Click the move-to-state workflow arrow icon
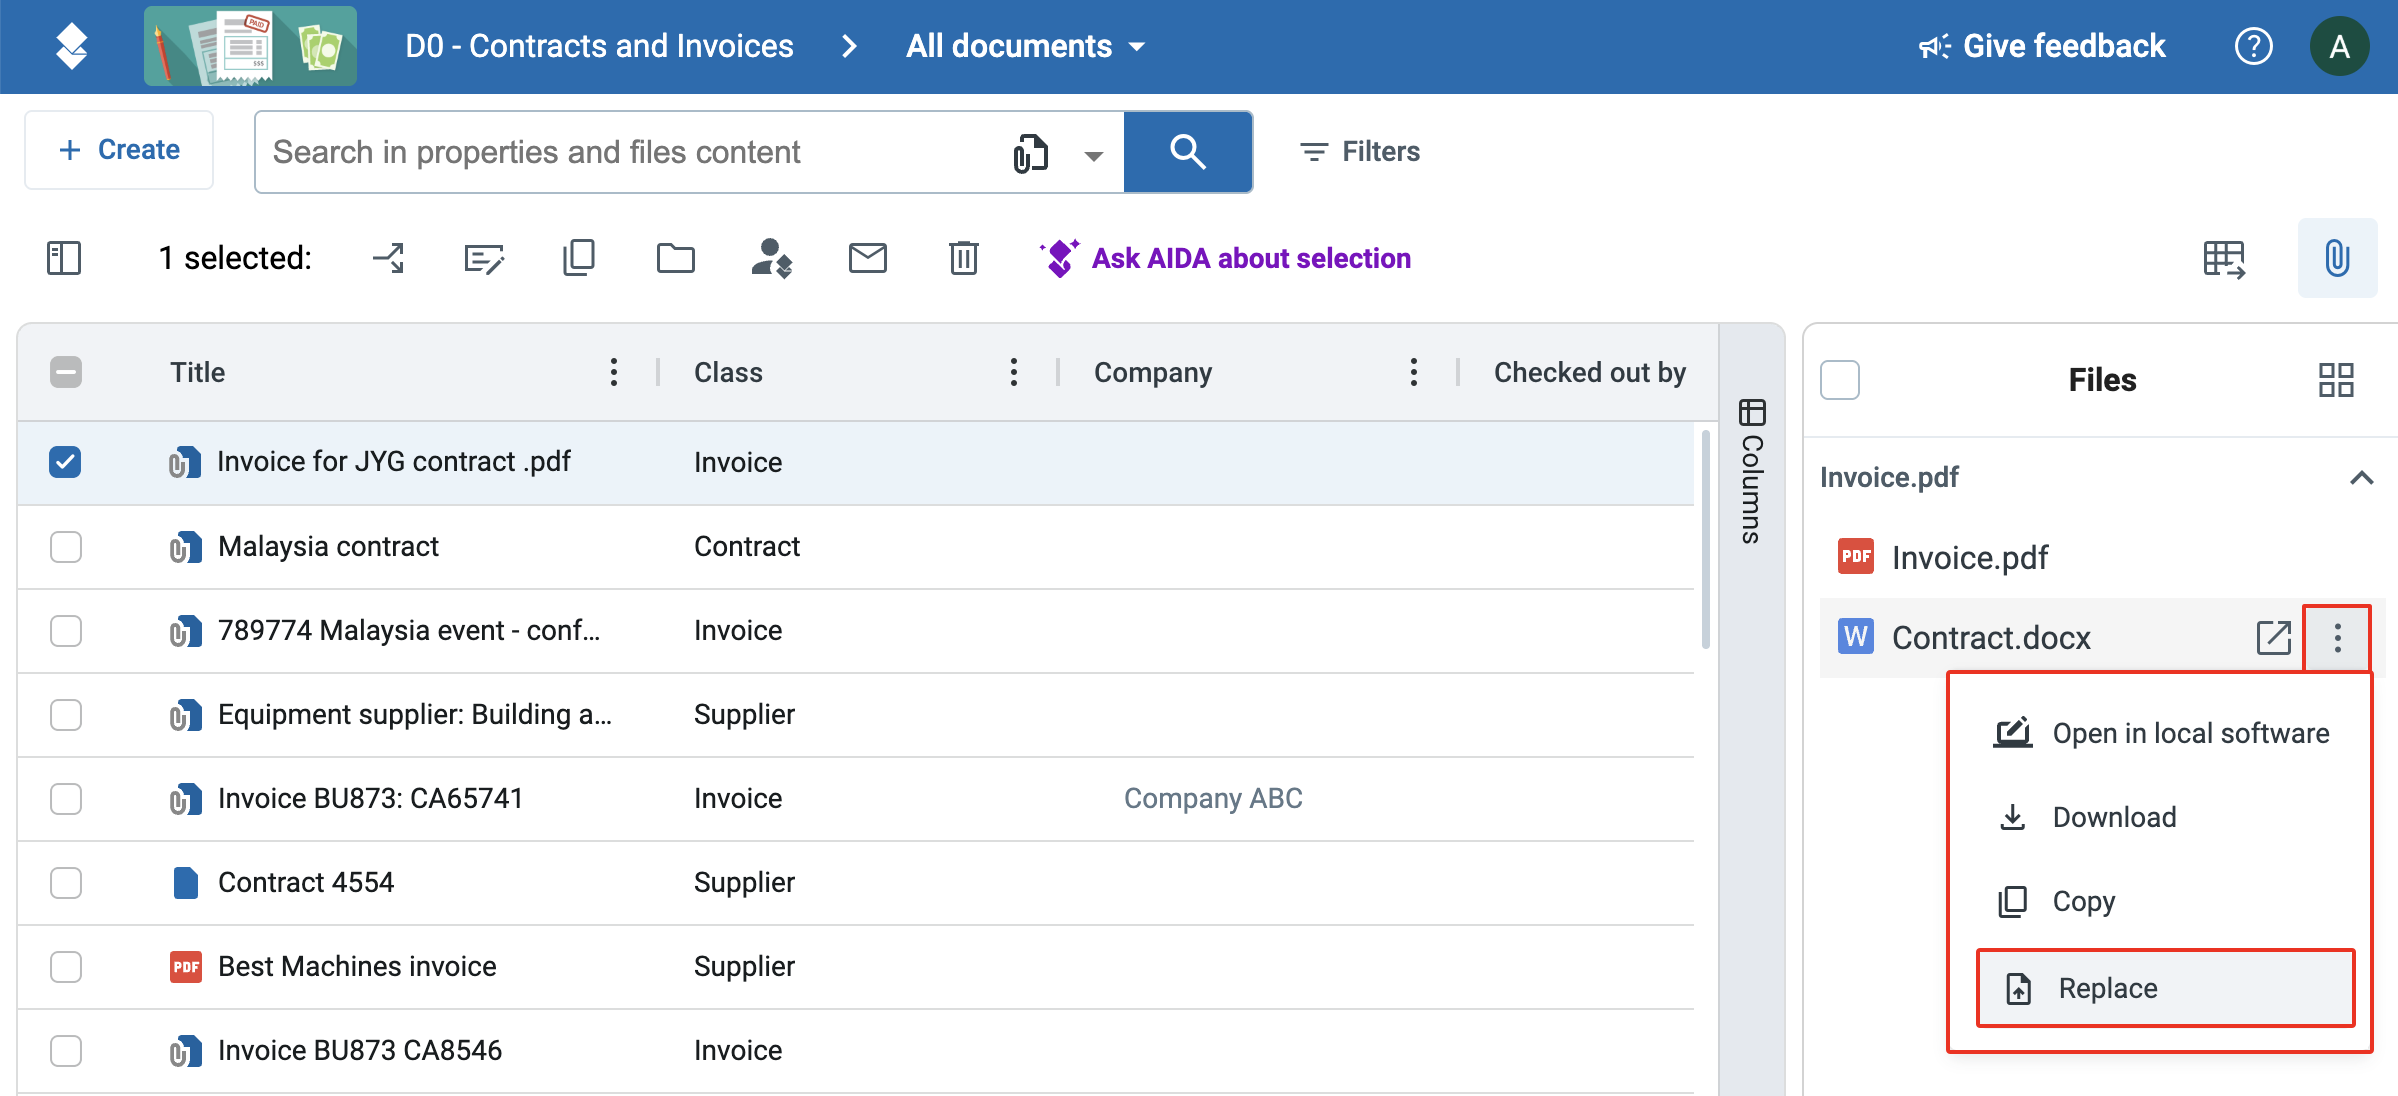 coord(388,258)
